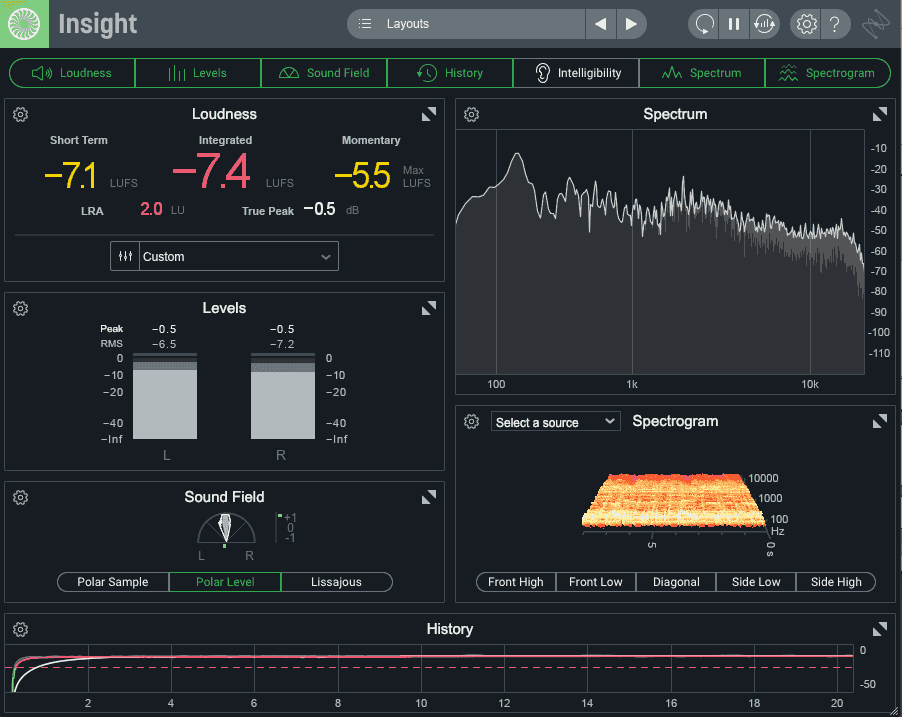Click the spectrum analyzer graph
902x717 pixels.
click(660, 252)
